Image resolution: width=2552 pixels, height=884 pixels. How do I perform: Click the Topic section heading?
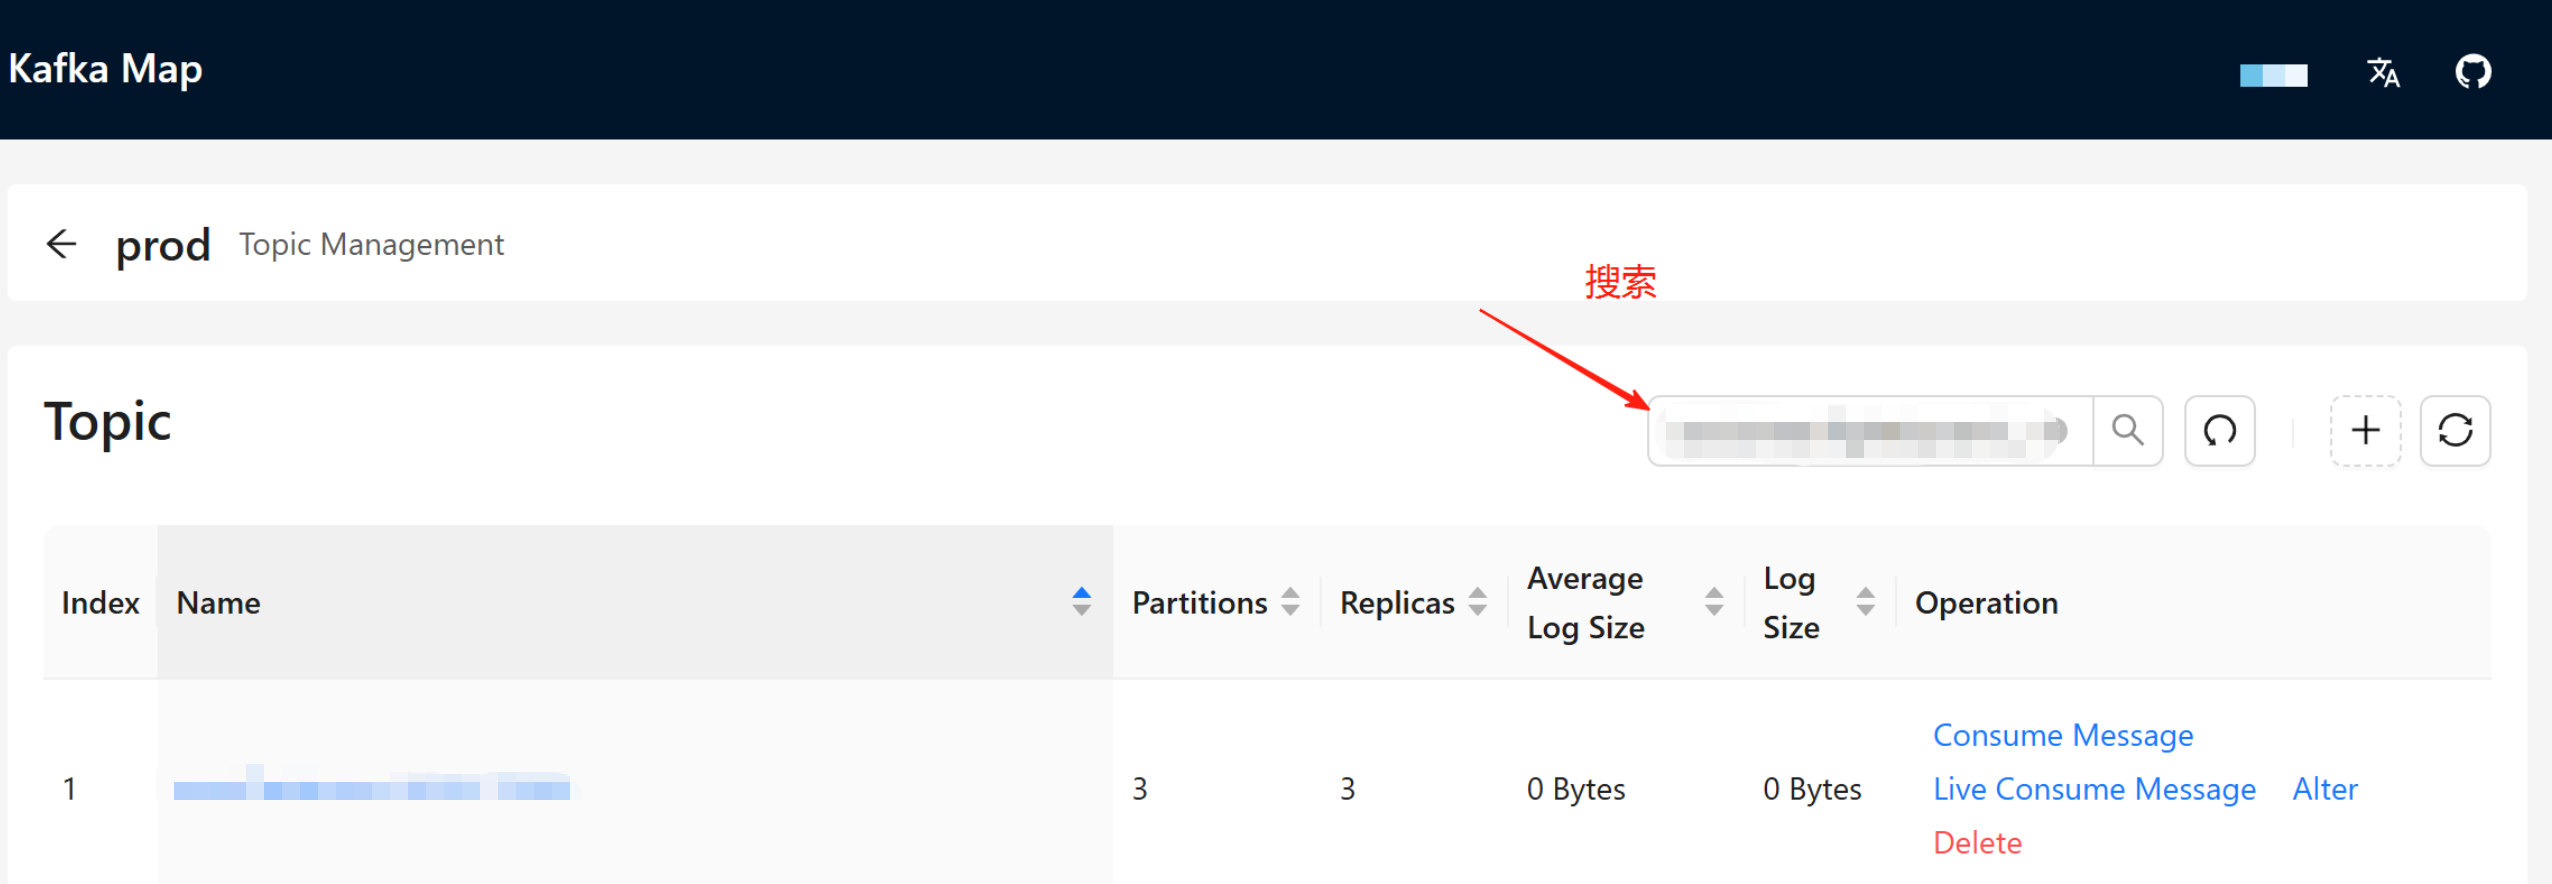(x=108, y=422)
